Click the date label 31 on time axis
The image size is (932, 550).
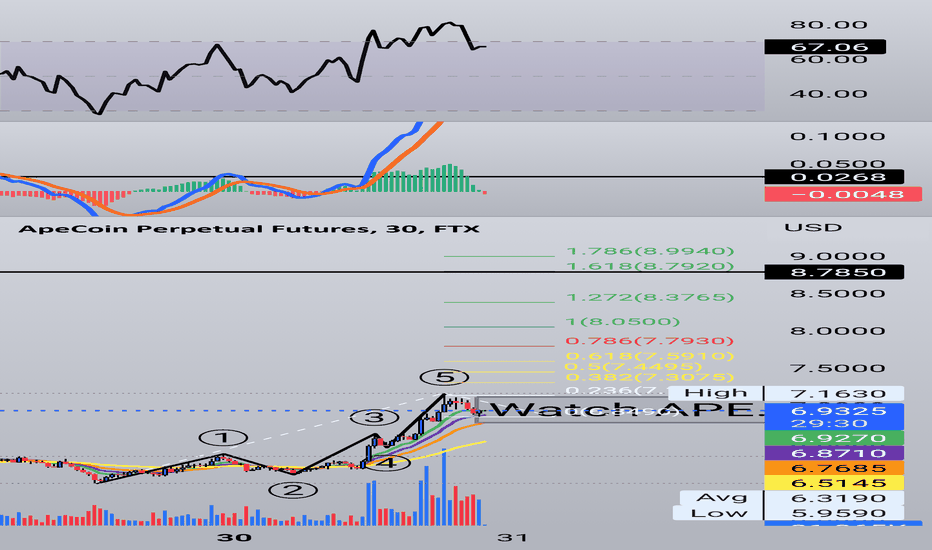pyautogui.click(x=512, y=538)
